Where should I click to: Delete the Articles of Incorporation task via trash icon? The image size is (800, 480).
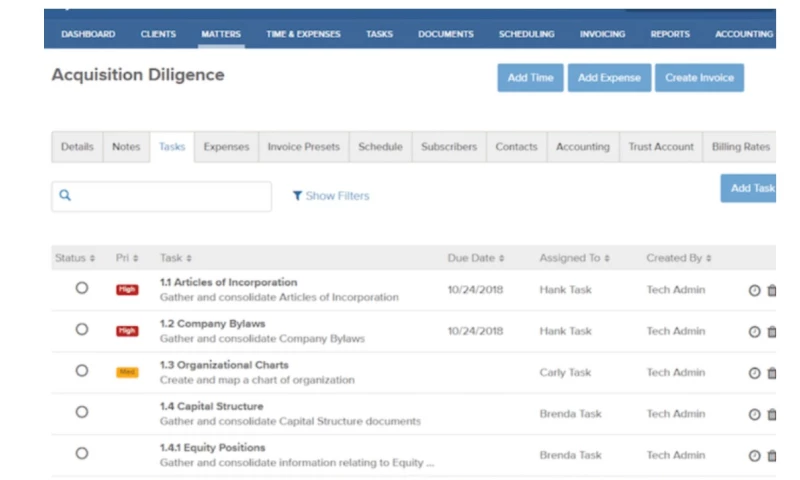click(771, 290)
